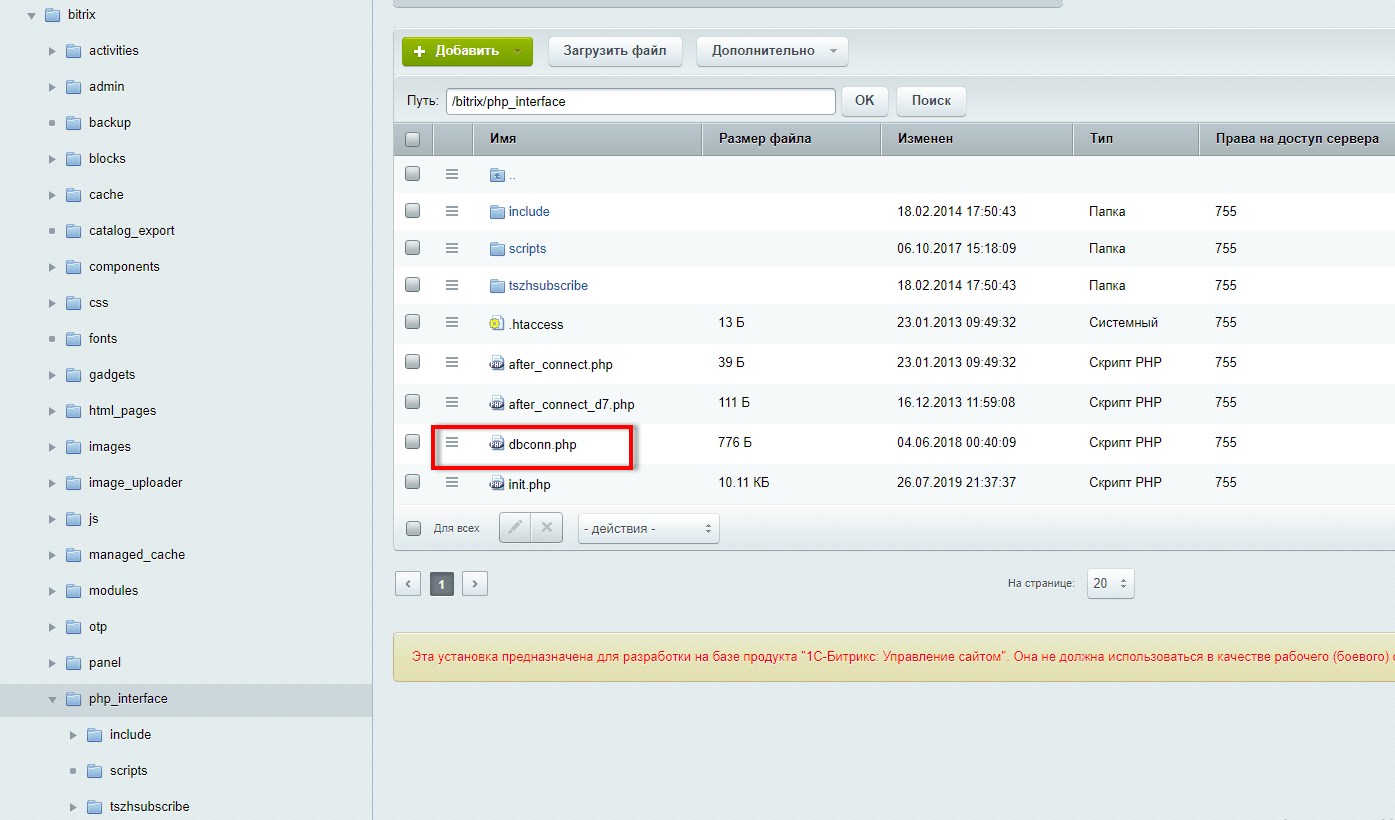Screen dimensions: 1395x820
Task: Tick the header select-all checkbox
Action: [x=412, y=139]
